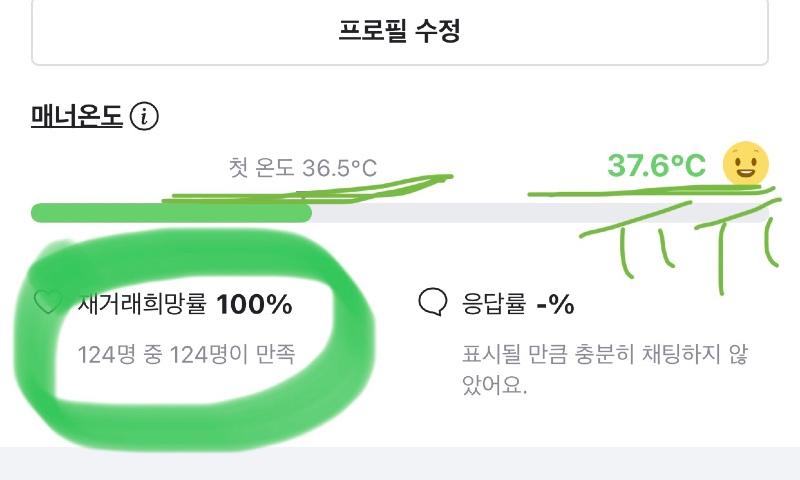Tap the 재거래희망률 label text

tap(143, 304)
